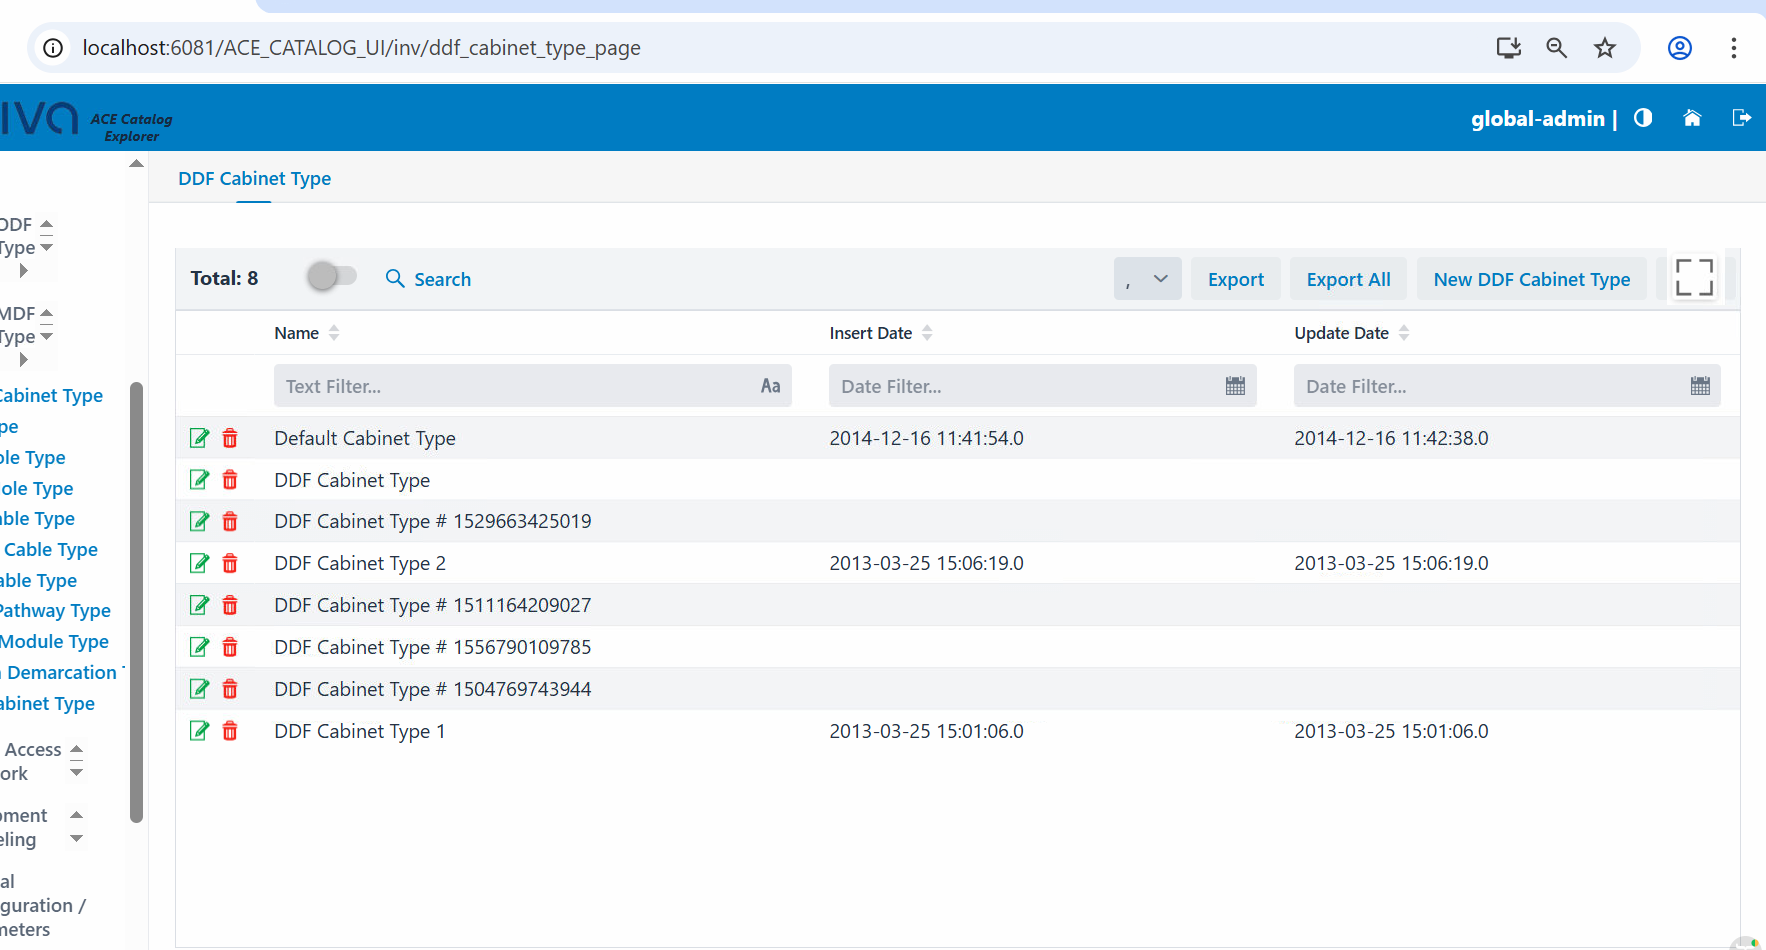This screenshot has width=1766, height=950.
Task: Expand table to fullscreen view
Action: tap(1694, 278)
